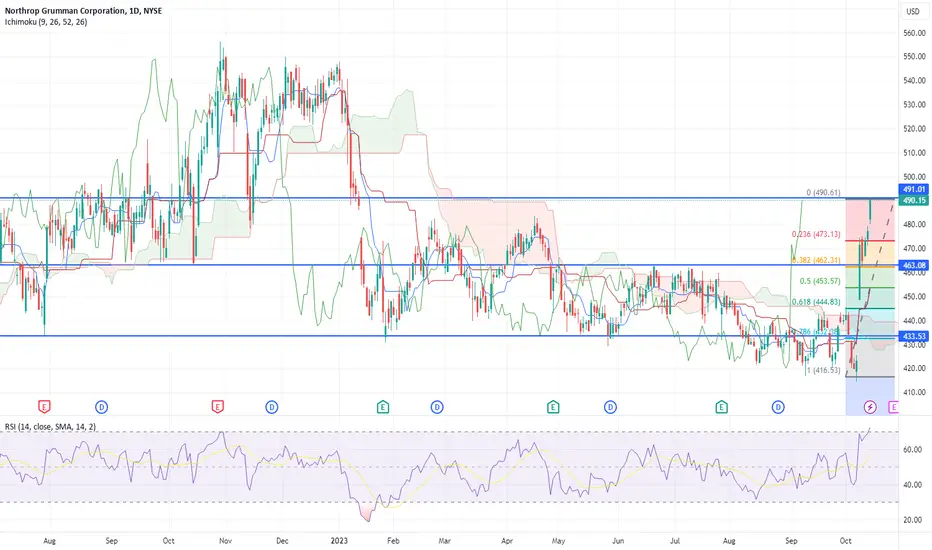
Task: Select the Ichimoku (9, 26, 52, 26) indicator legend
Action: click(46, 22)
